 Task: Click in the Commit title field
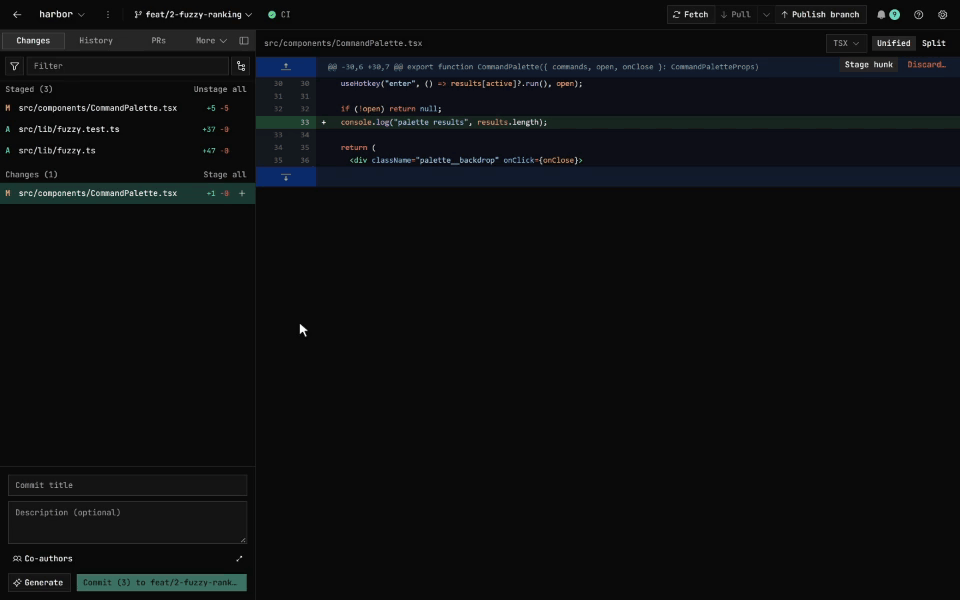(127, 485)
